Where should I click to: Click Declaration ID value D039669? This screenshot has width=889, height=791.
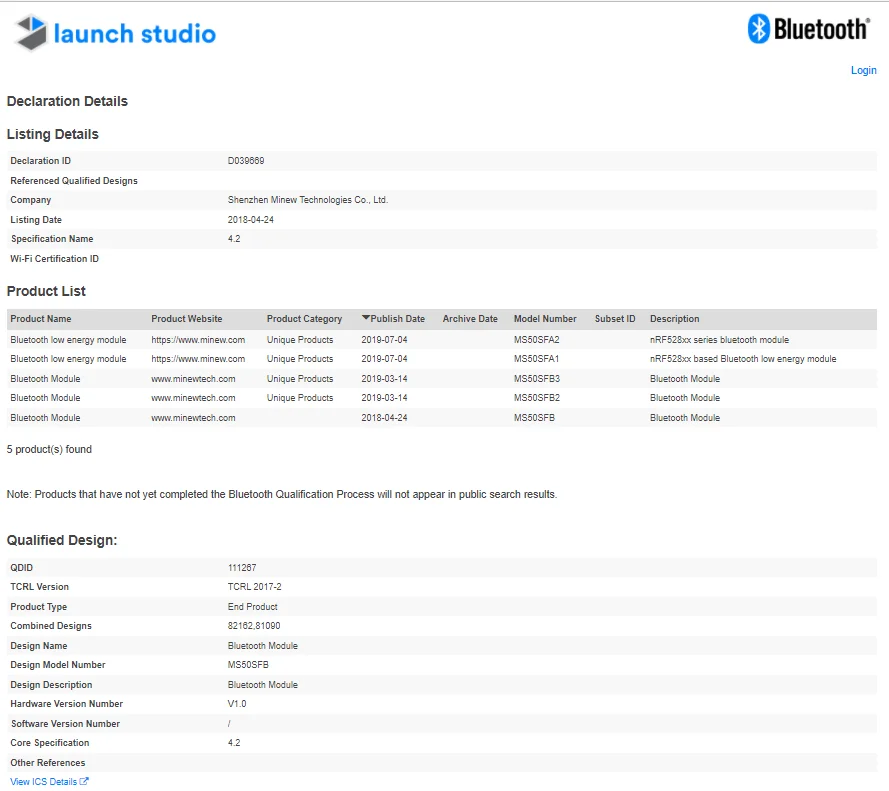[x=246, y=161]
